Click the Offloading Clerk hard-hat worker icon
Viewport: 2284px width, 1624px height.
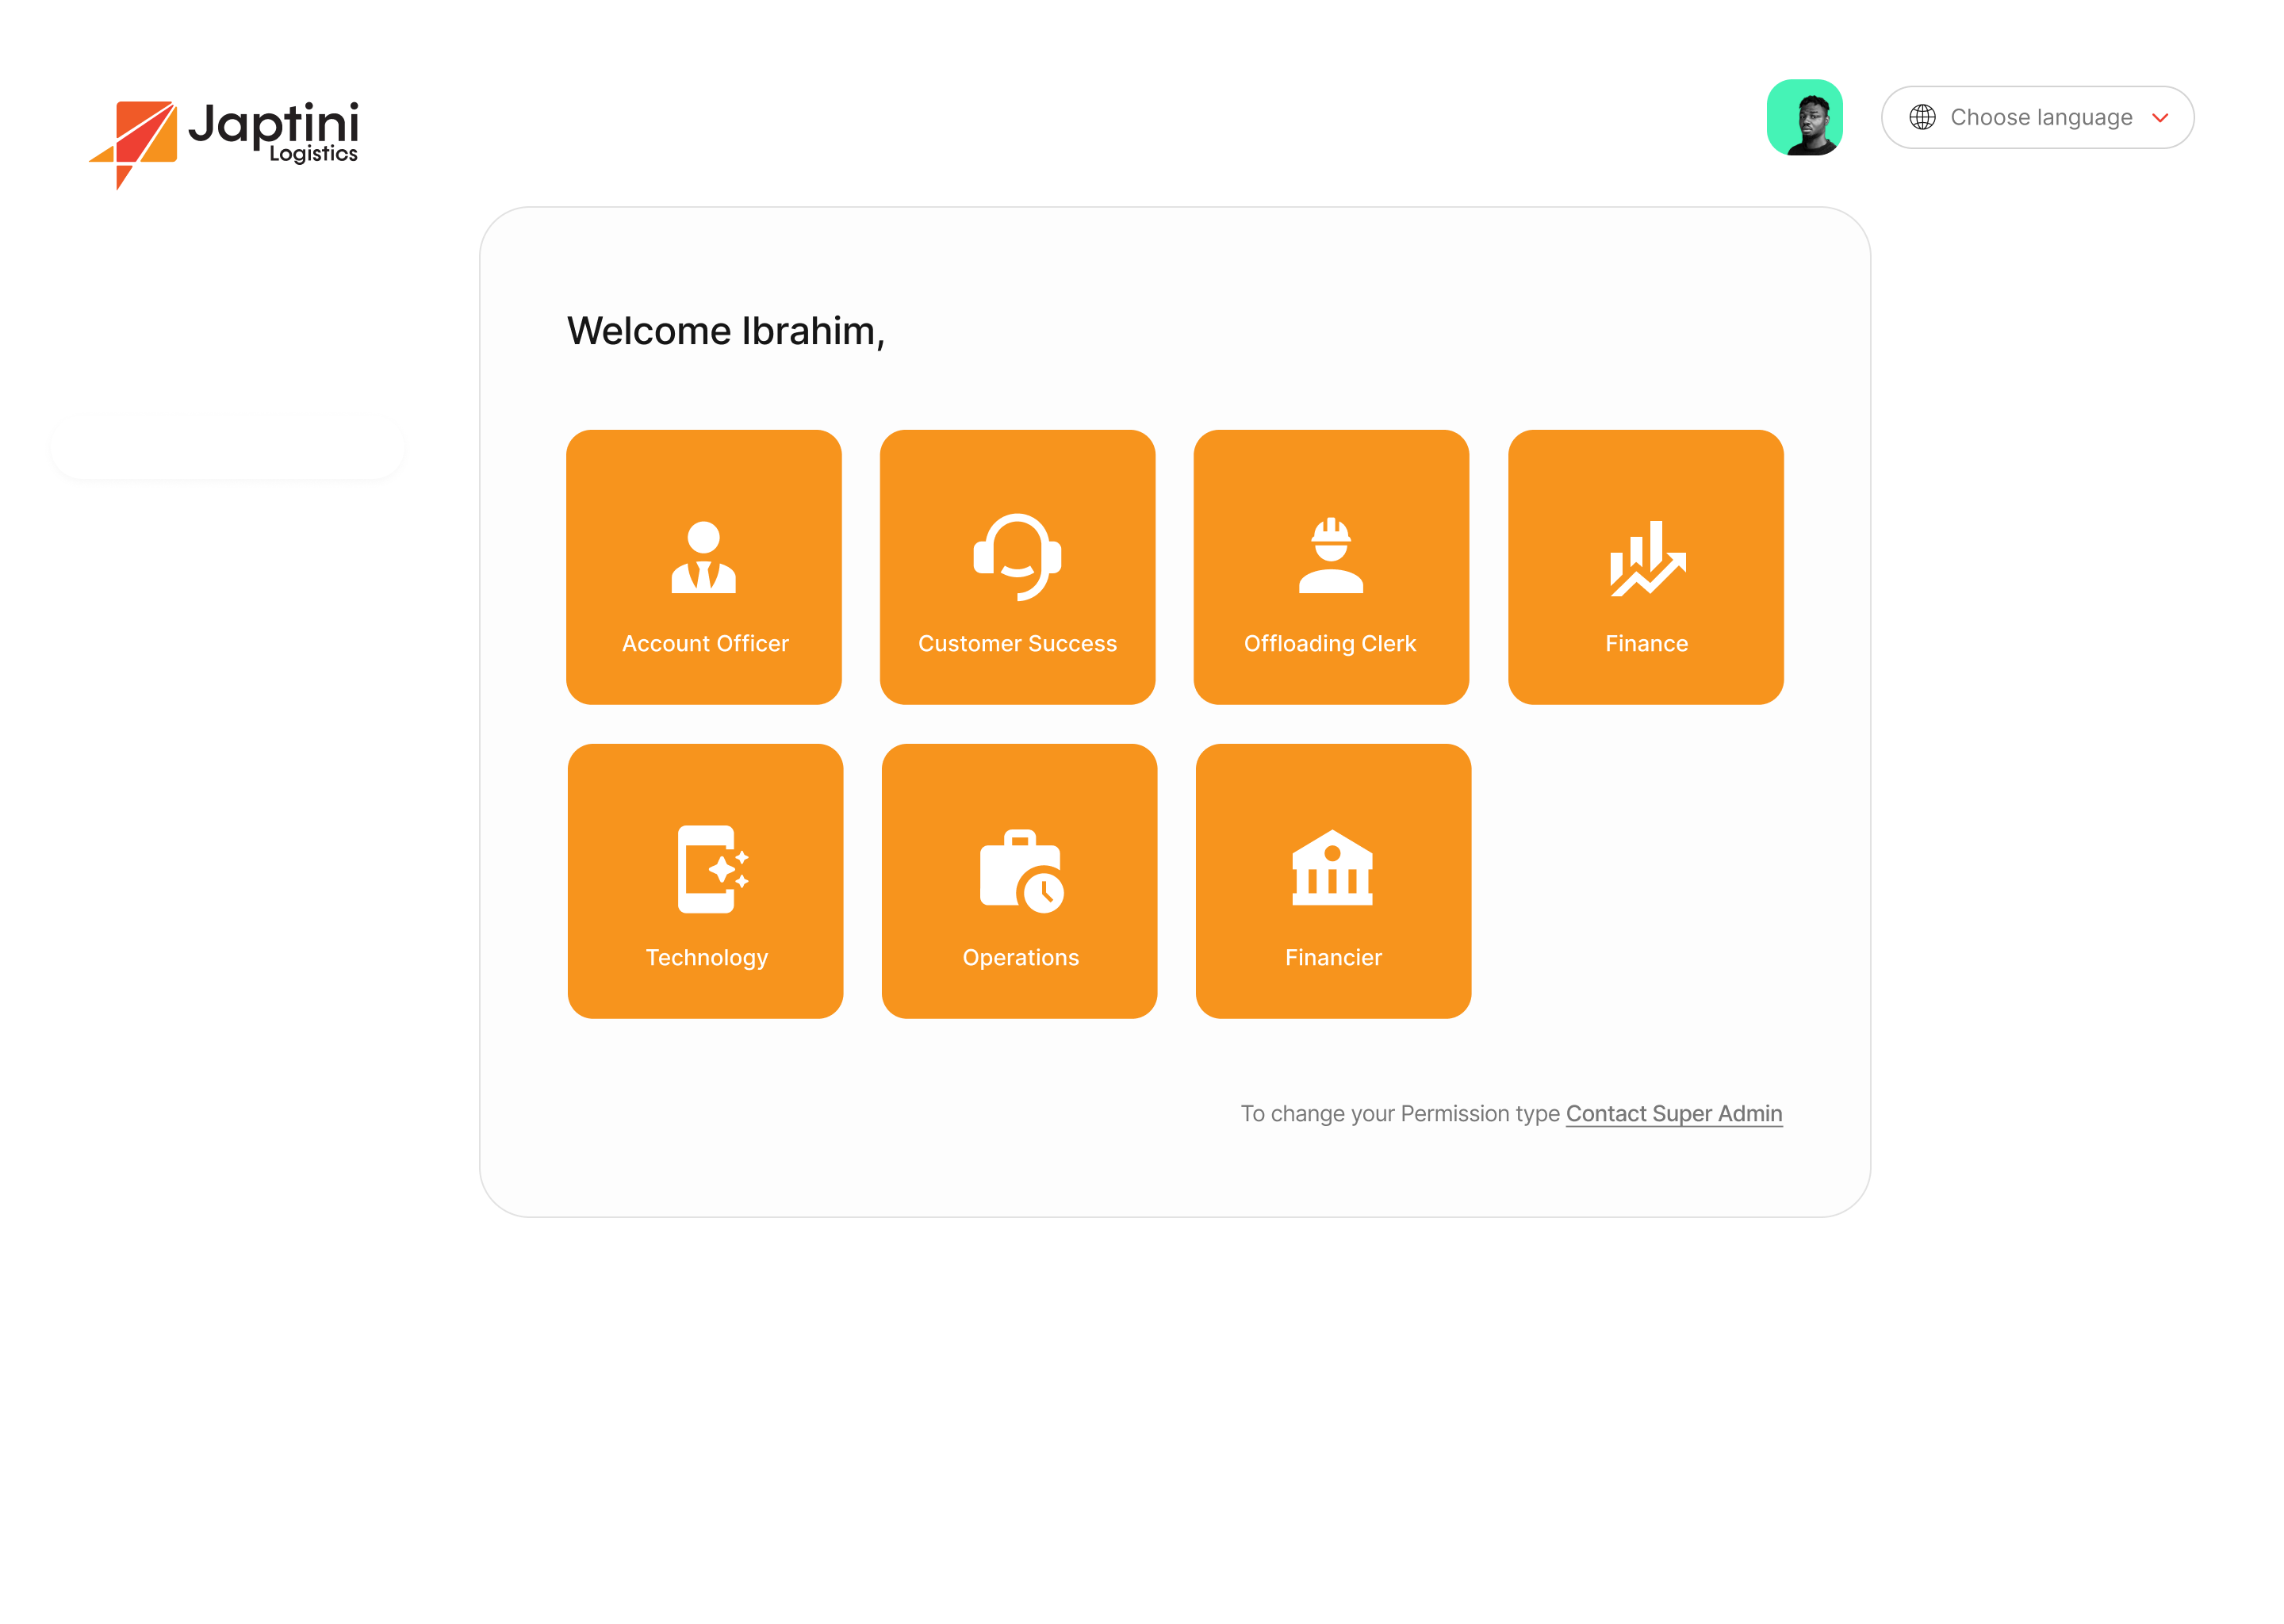pyautogui.click(x=1330, y=555)
